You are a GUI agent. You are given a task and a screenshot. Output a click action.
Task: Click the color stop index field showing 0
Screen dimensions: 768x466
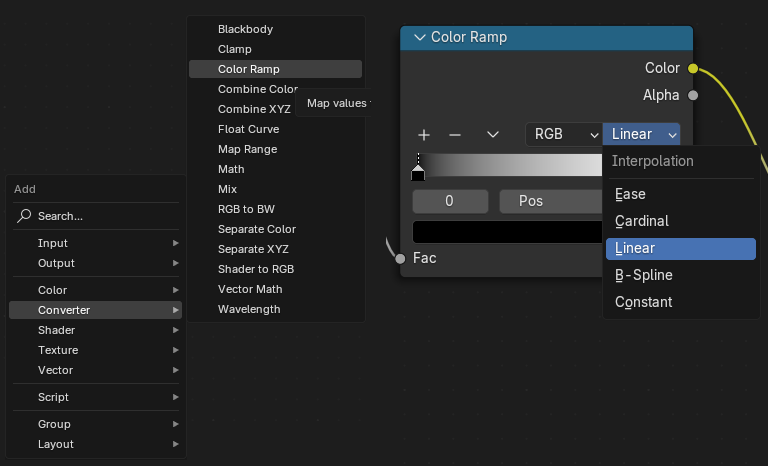[x=450, y=201]
